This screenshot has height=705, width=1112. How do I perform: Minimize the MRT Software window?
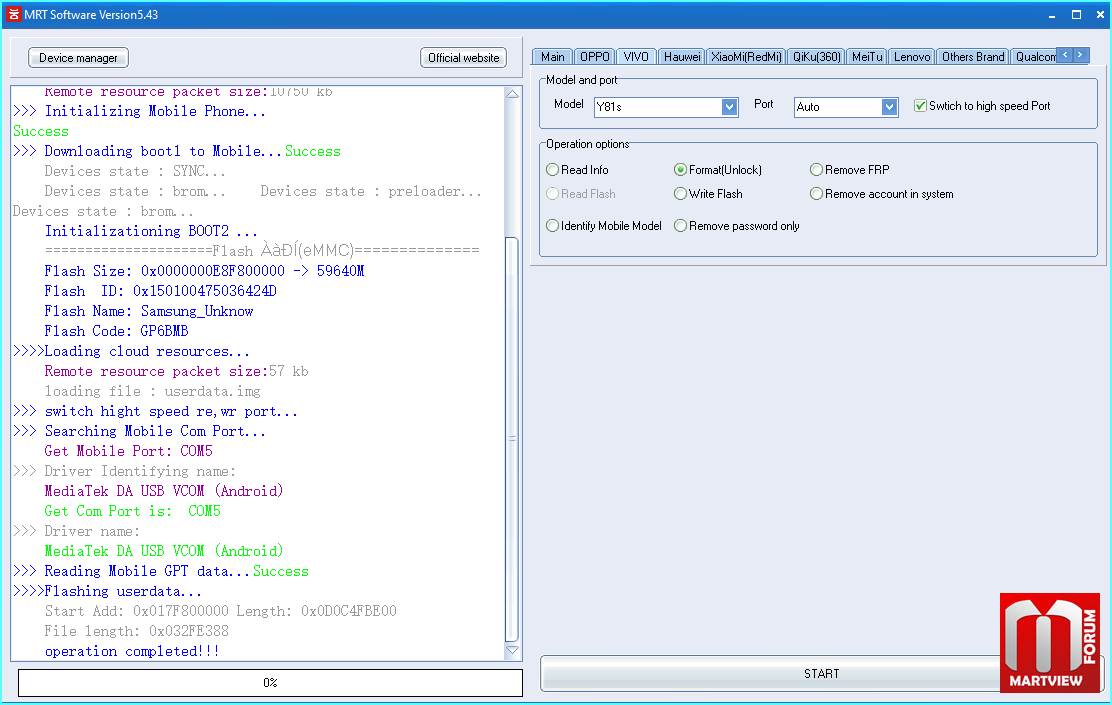tap(1052, 15)
